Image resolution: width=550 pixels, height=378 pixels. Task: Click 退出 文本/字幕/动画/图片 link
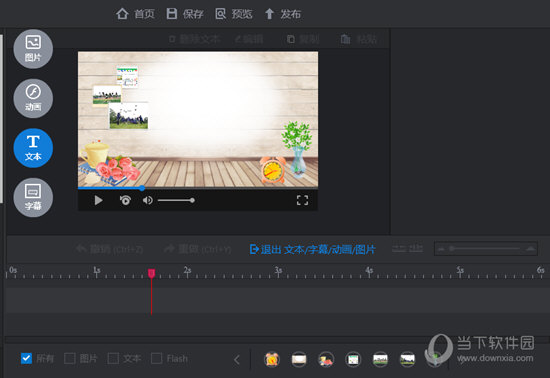[313, 249]
